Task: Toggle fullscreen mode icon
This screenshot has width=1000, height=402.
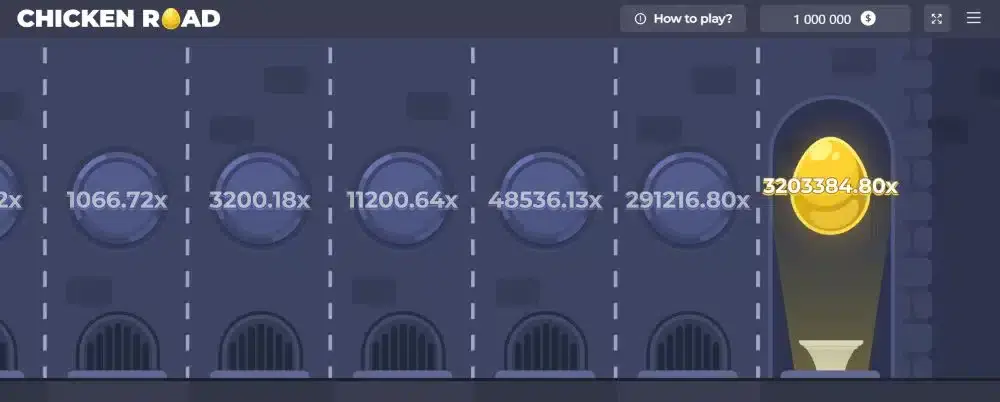Action: tap(936, 19)
